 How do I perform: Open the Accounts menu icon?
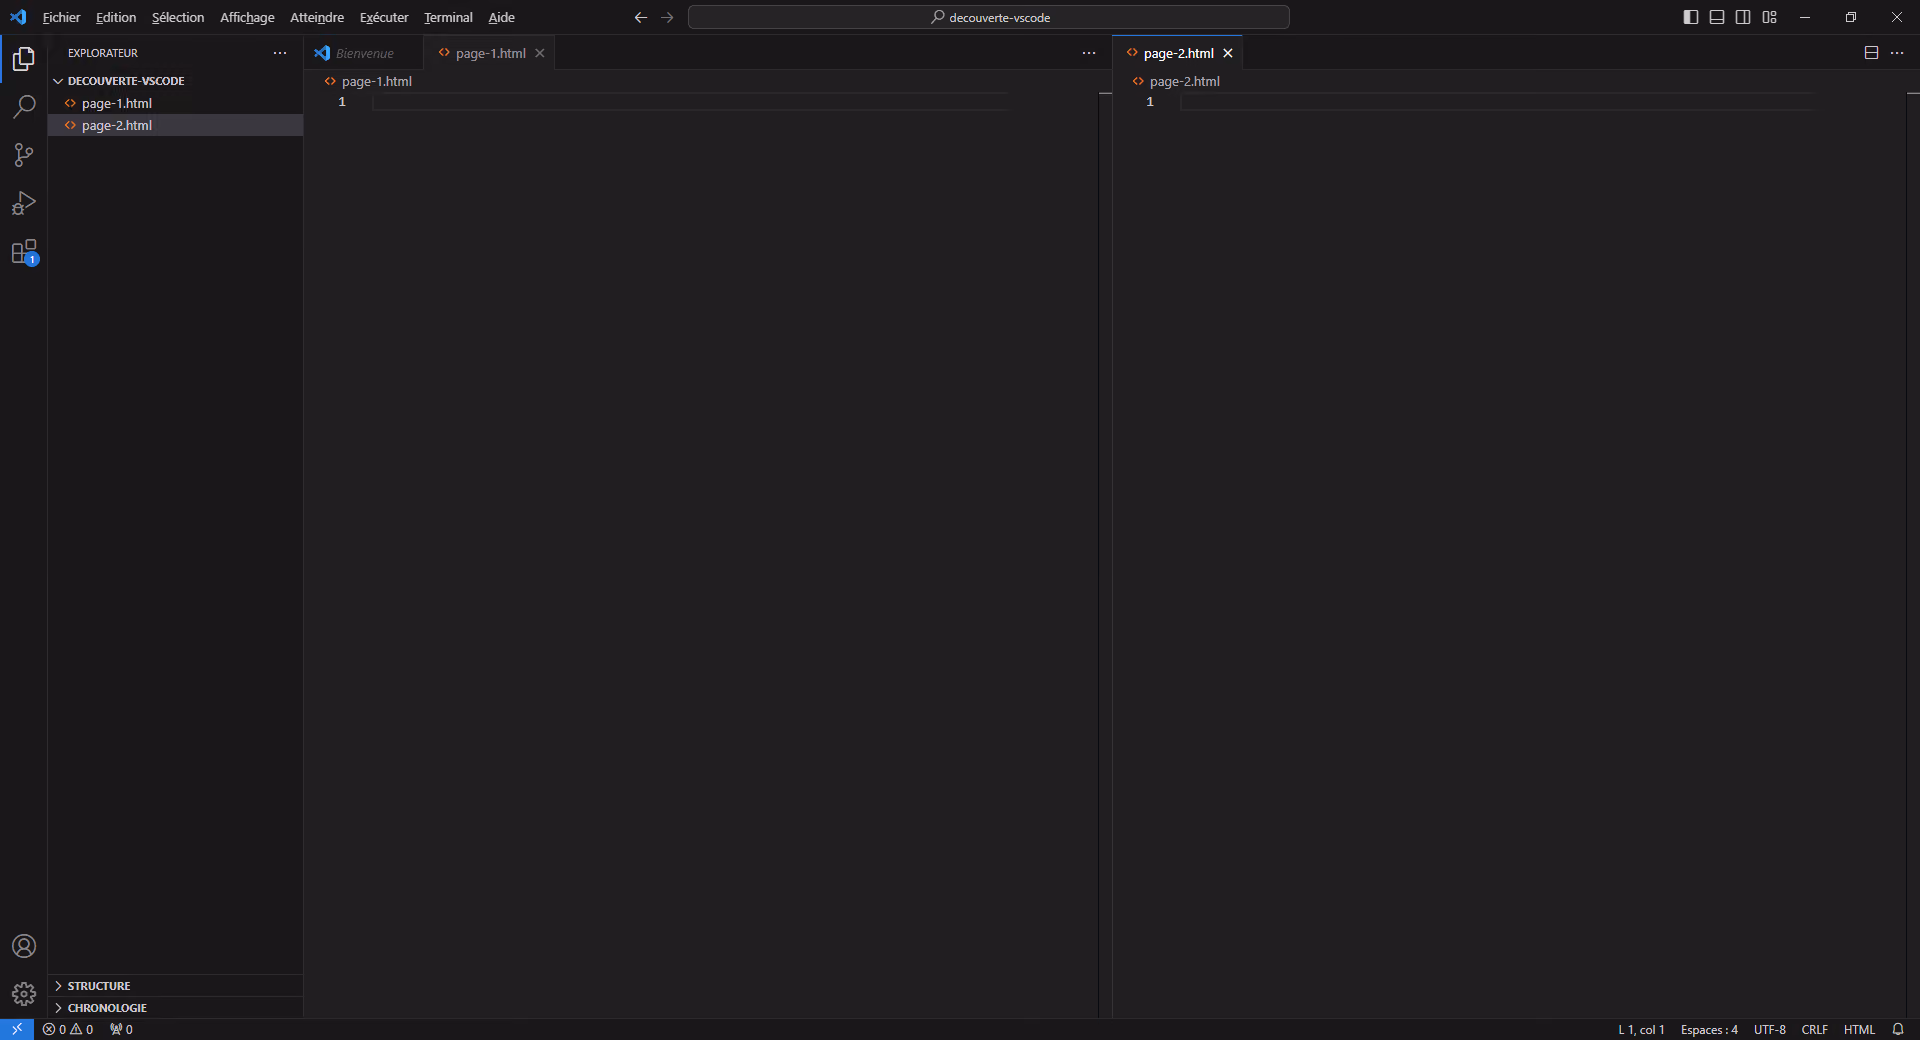(x=24, y=946)
